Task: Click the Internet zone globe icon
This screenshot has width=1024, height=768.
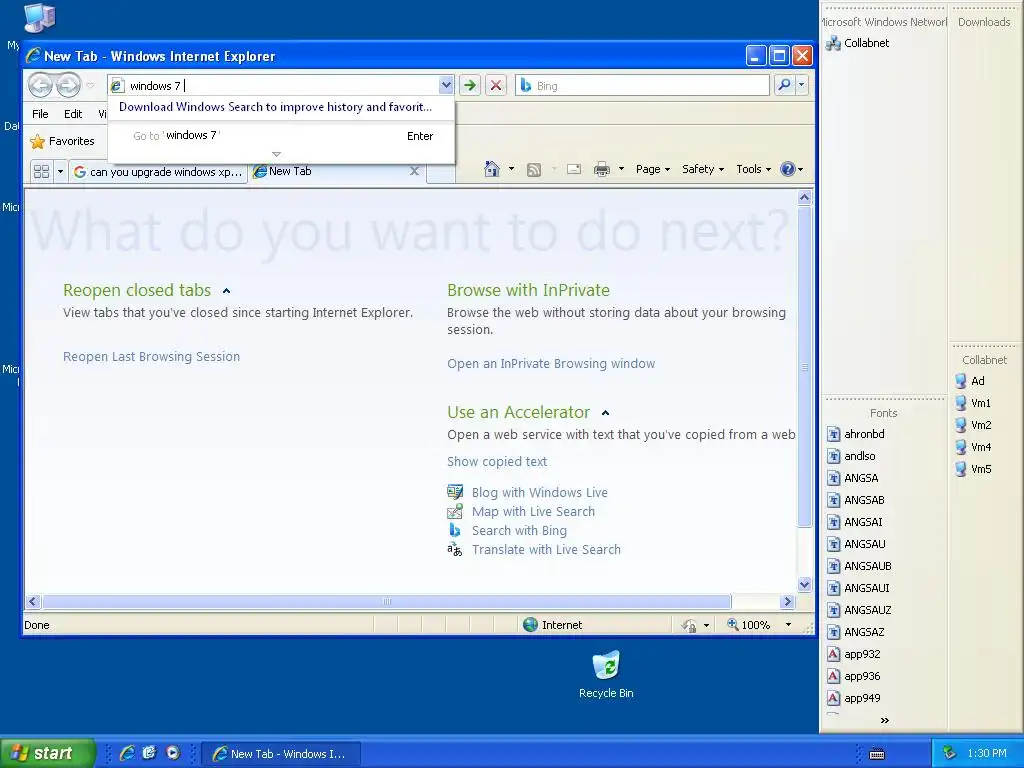Action: (x=530, y=625)
